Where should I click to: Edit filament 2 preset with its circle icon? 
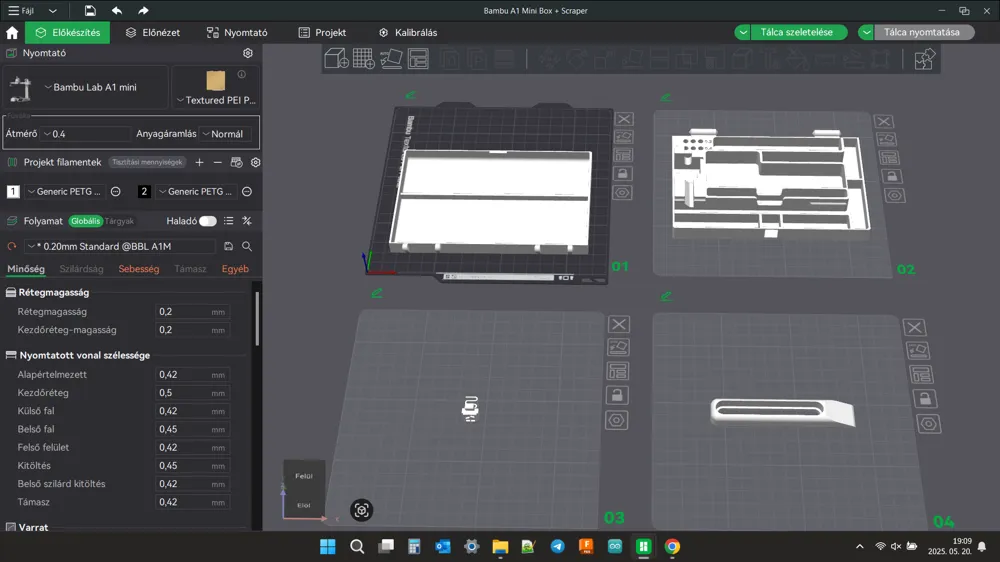247,191
